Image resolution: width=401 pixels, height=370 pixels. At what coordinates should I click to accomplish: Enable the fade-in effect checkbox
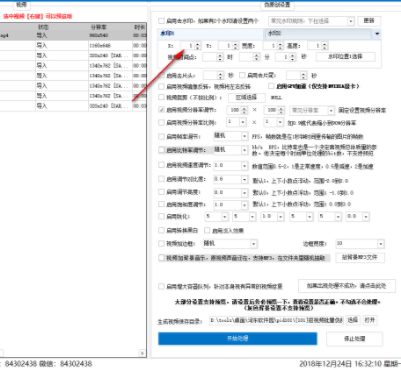point(207,230)
